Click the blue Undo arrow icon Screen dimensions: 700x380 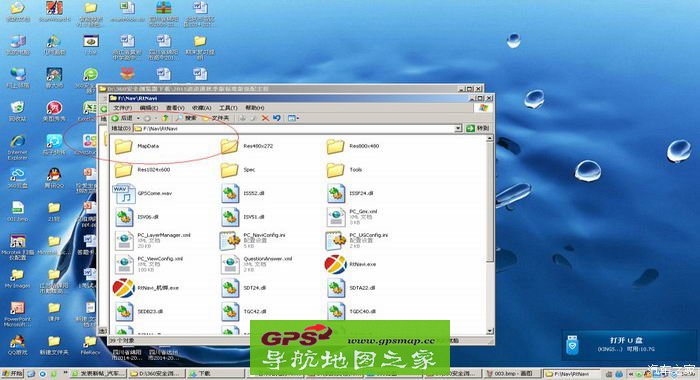pos(277,118)
